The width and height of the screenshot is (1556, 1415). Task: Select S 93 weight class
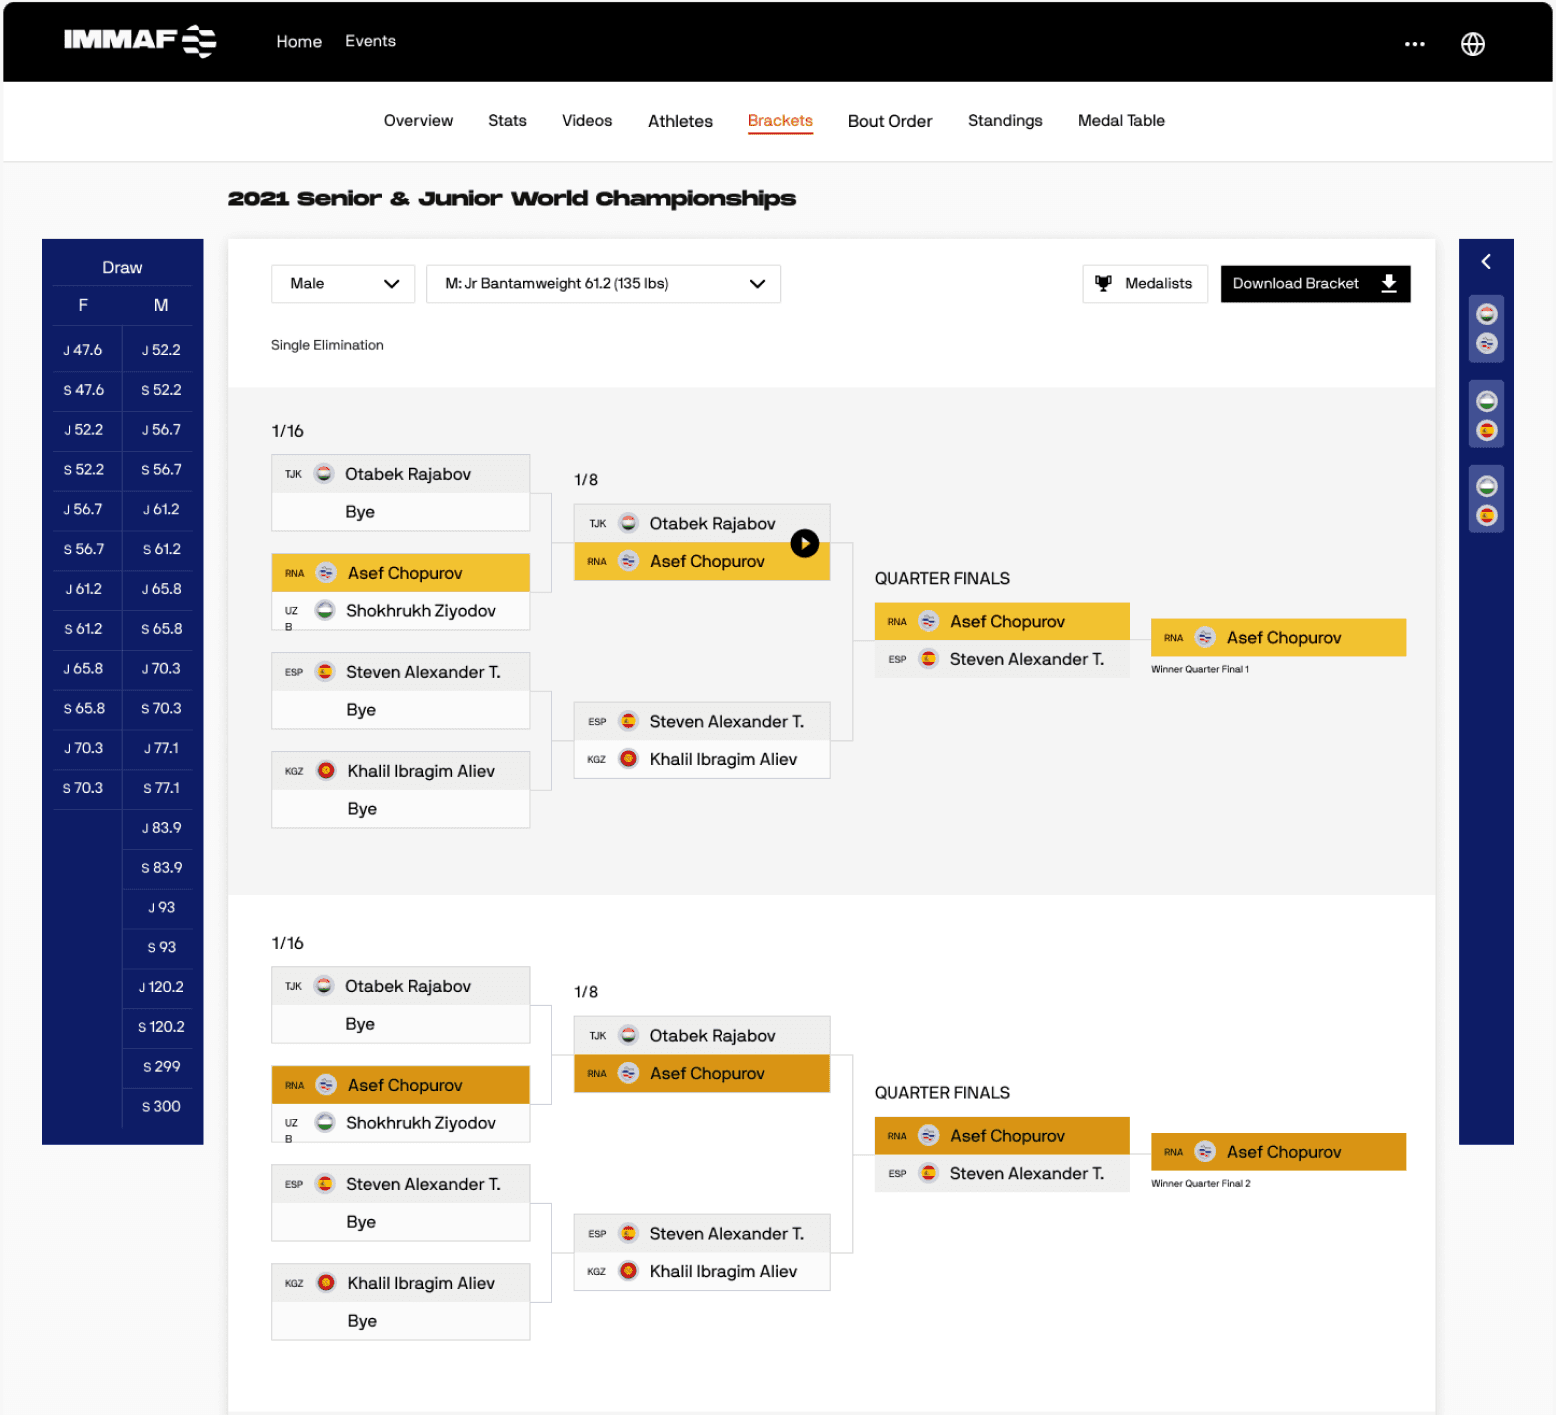161,947
